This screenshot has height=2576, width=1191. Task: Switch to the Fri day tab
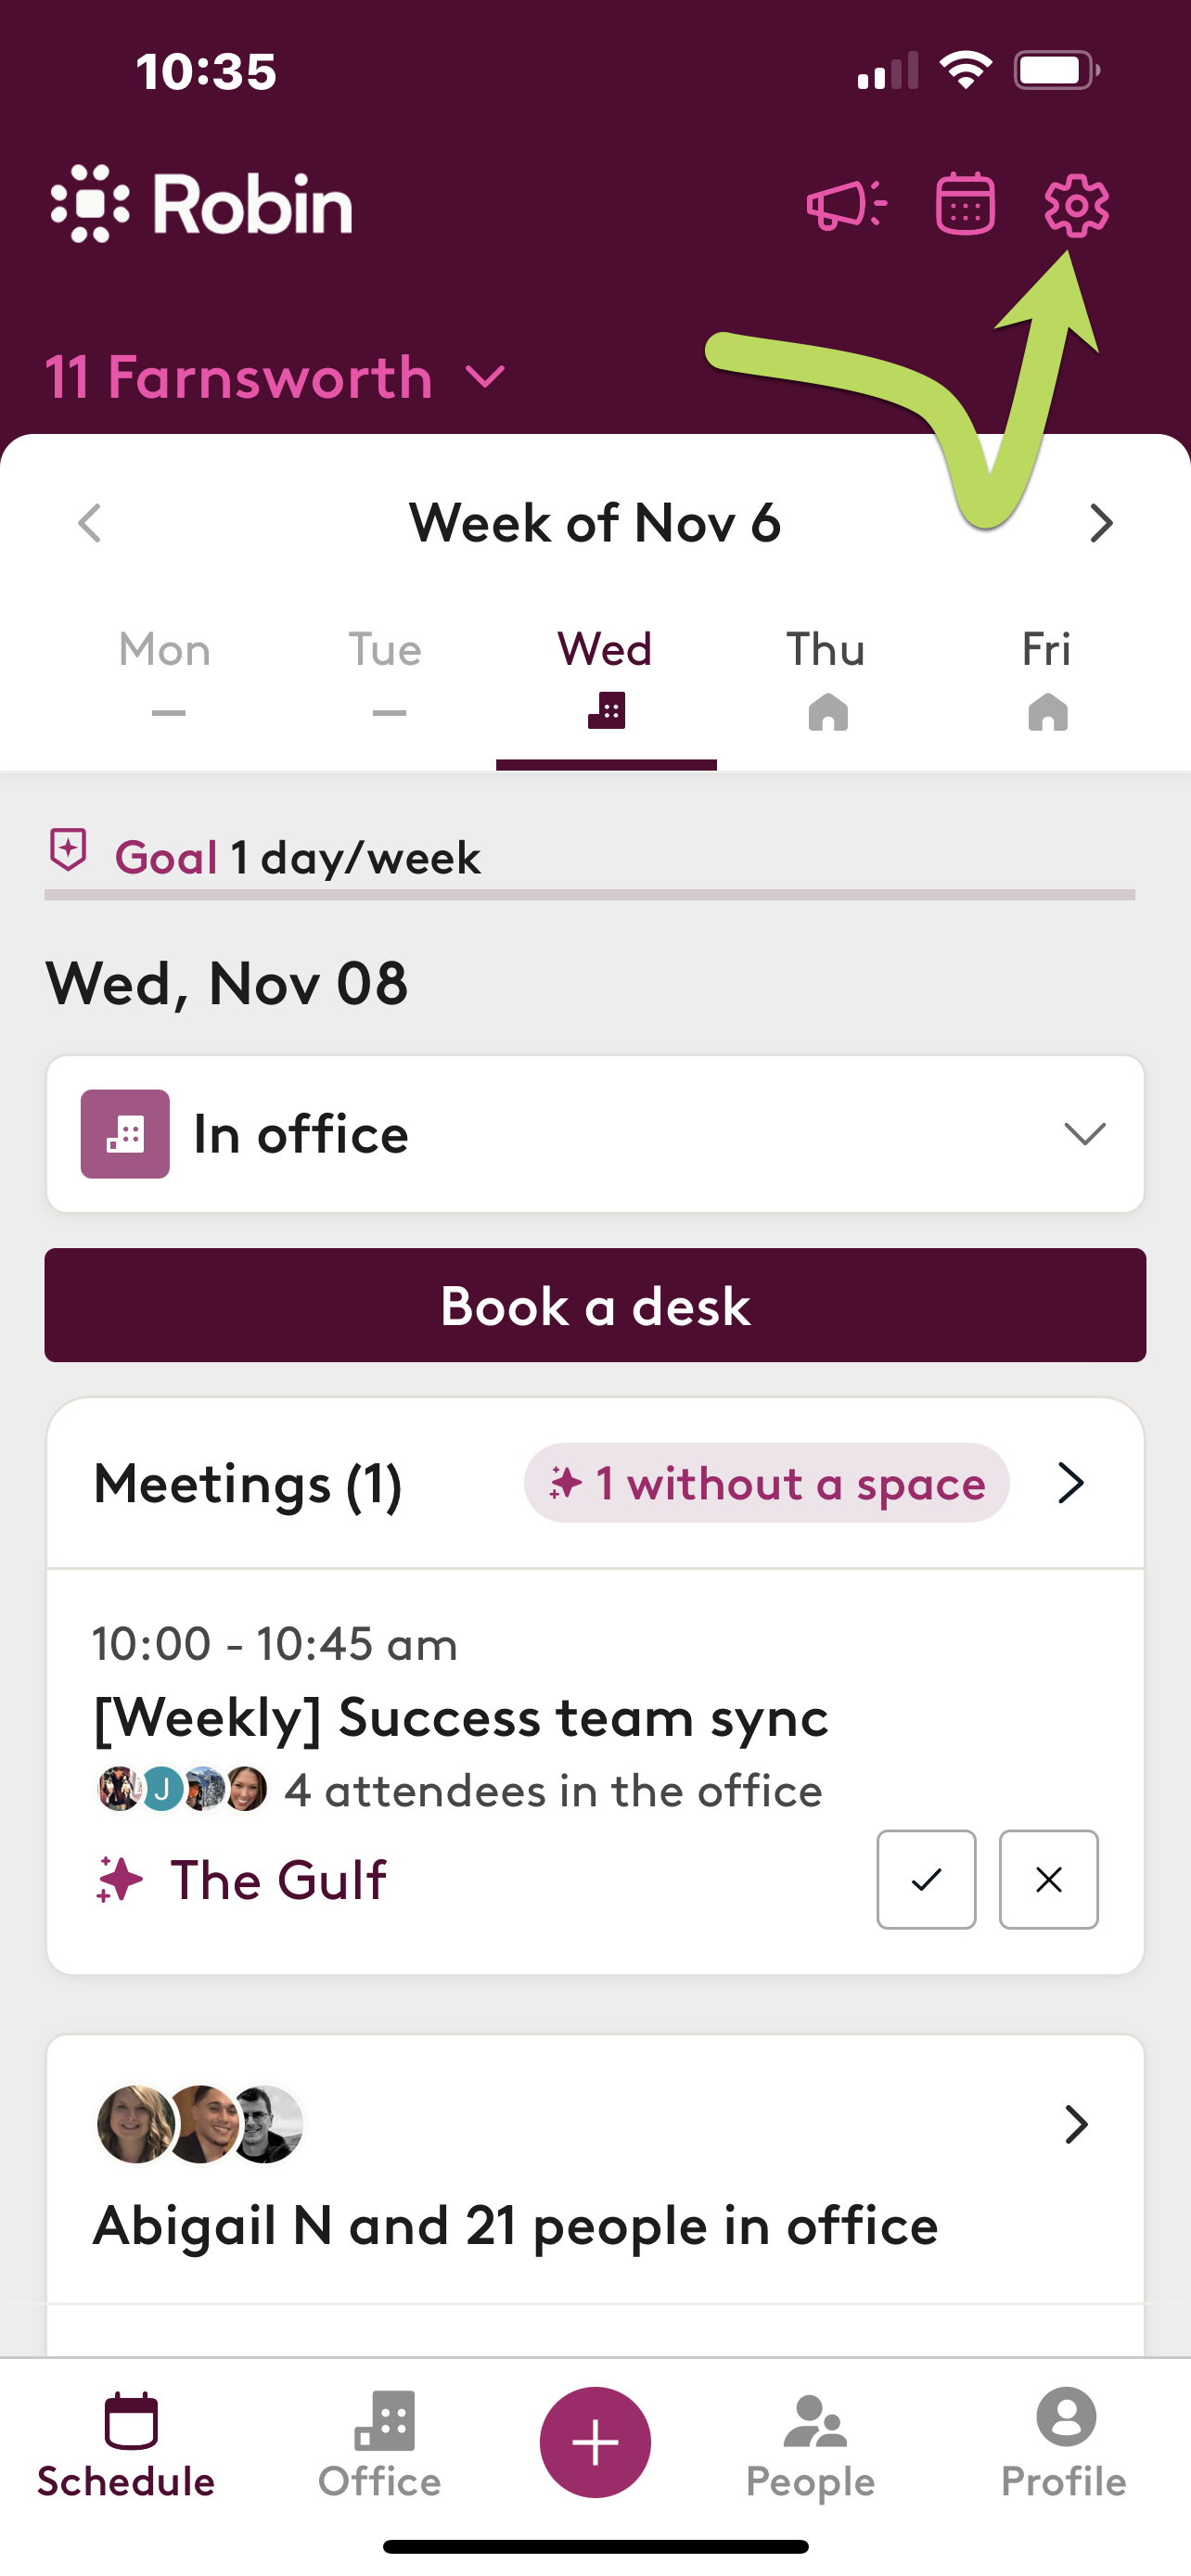(1047, 679)
